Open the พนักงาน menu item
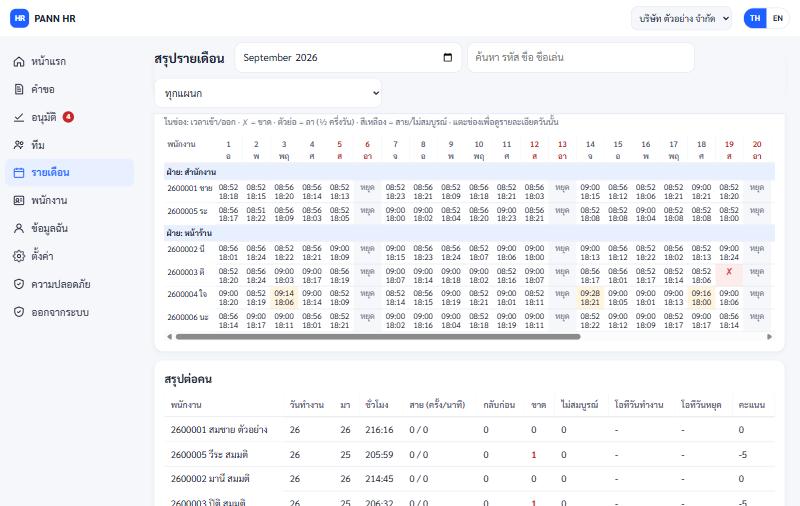800x506 pixels. [x=70, y=200]
